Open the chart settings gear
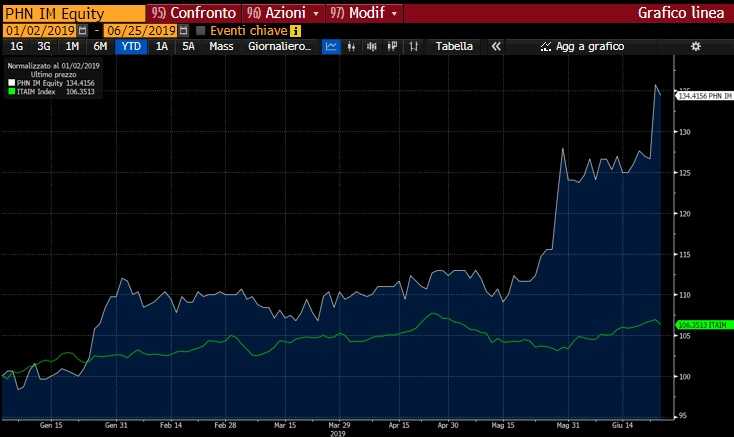Screen dimensions: 734x437 click(696, 46)
